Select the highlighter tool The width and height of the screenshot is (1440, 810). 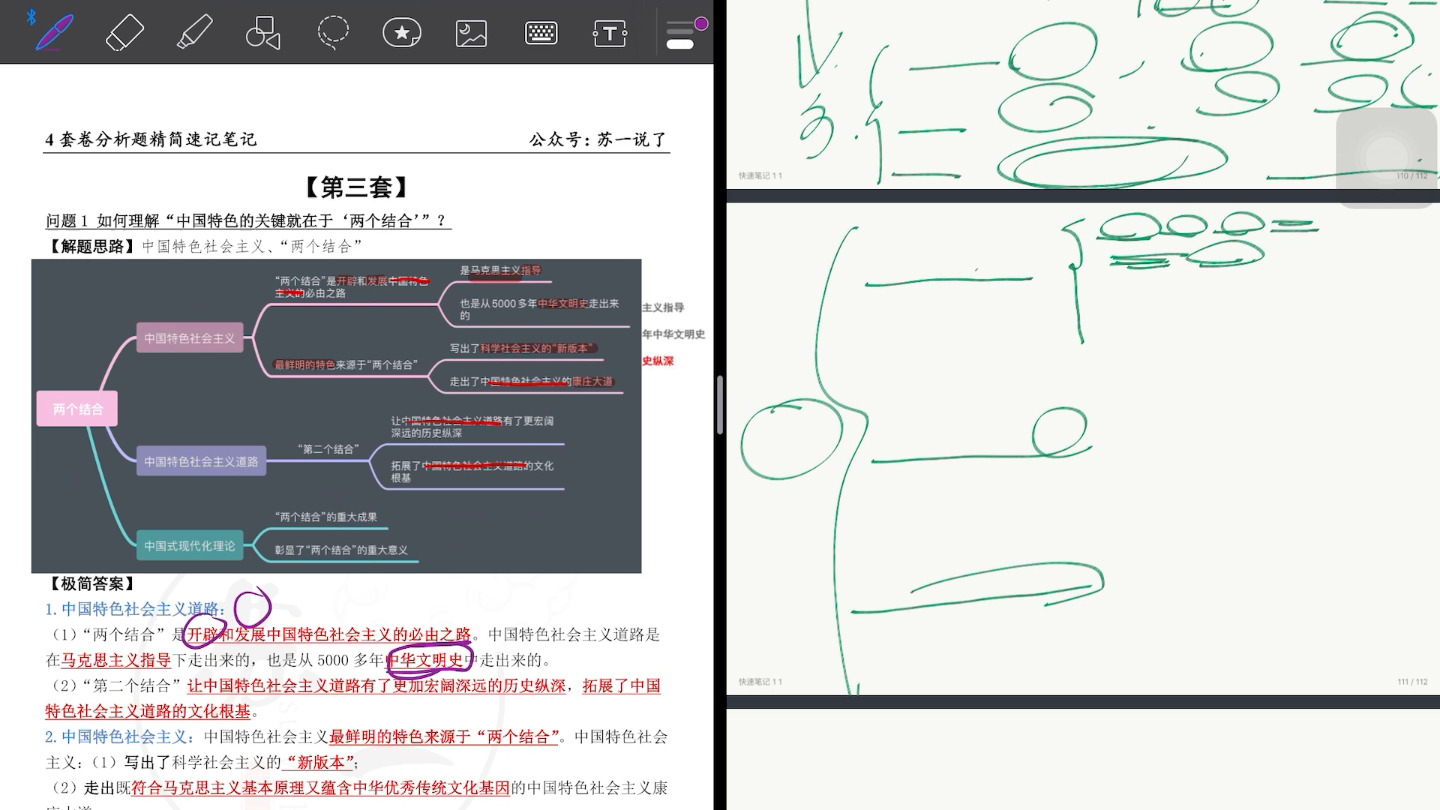pyautogui.click(x=194, y=32)
